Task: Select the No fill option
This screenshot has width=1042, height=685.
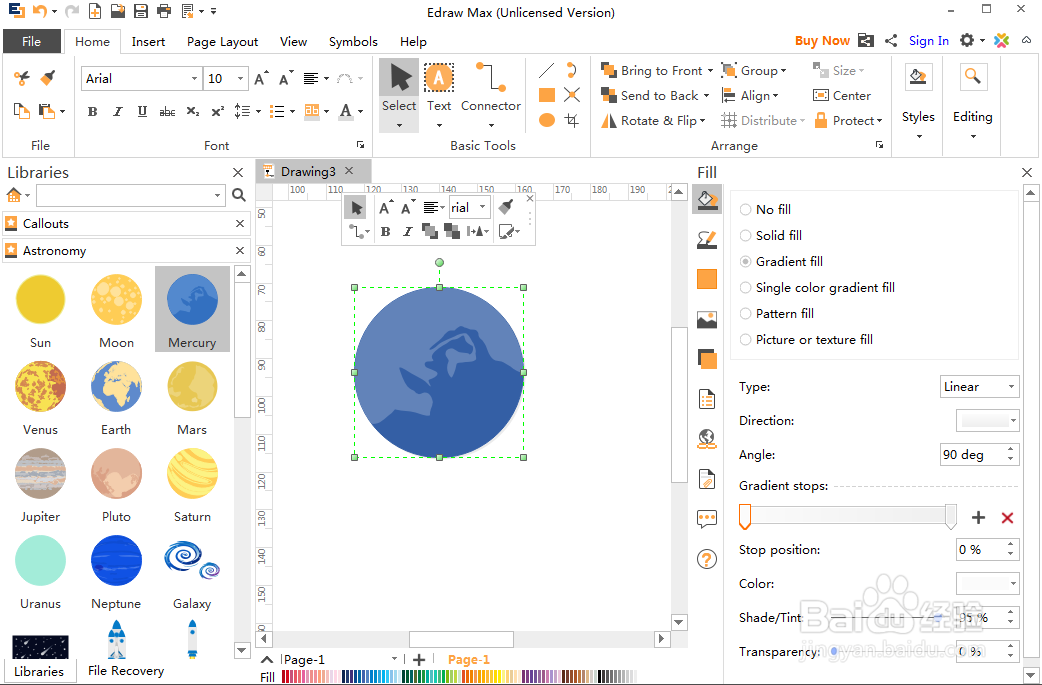Action: [765, 209]
